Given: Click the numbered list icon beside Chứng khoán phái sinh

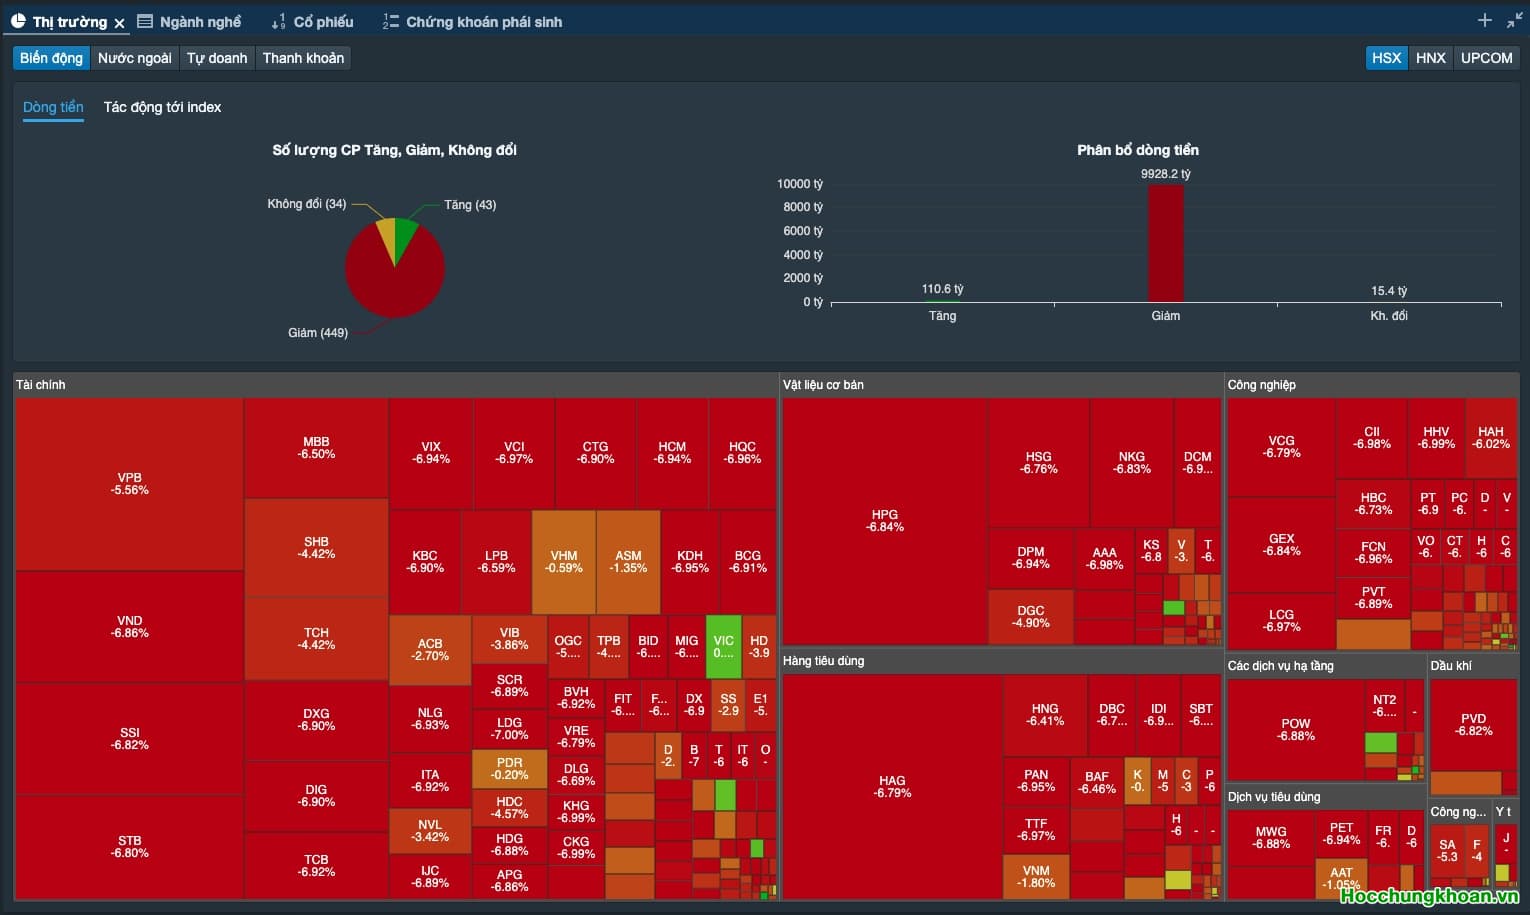Looking at the screenshot, I should (391, 21).
